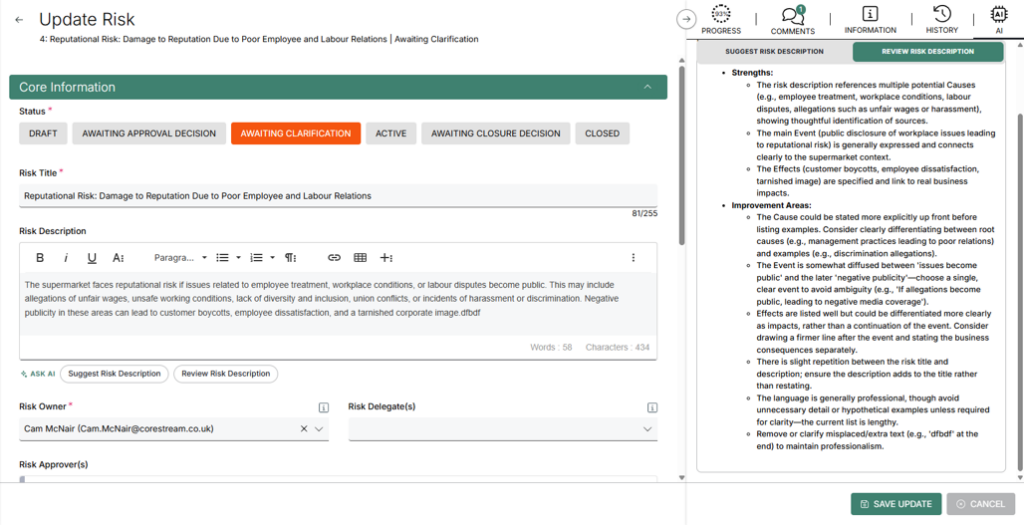Viewport: 1024px width, 525px height.
Task: Open the bulleted list style dropdown
Action: pyautogui.click(x=238, y=258)
